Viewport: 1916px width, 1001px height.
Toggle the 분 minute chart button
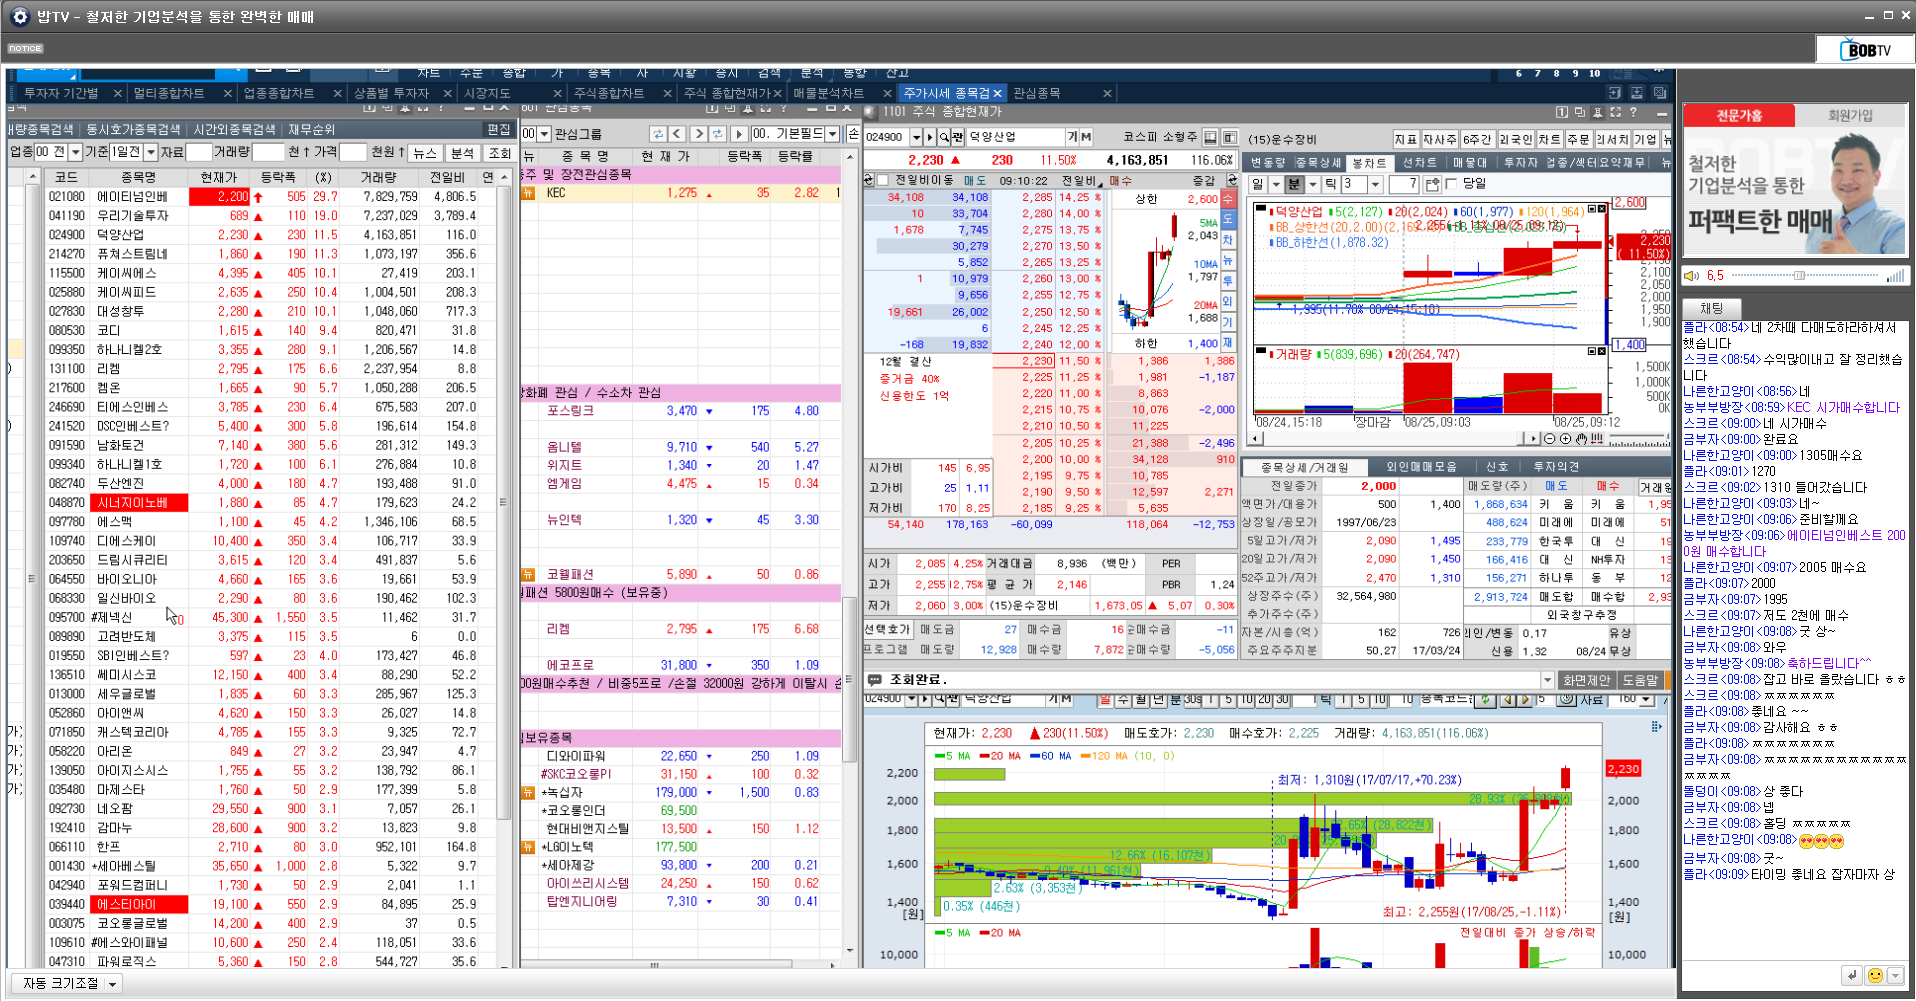(1294, 184)
